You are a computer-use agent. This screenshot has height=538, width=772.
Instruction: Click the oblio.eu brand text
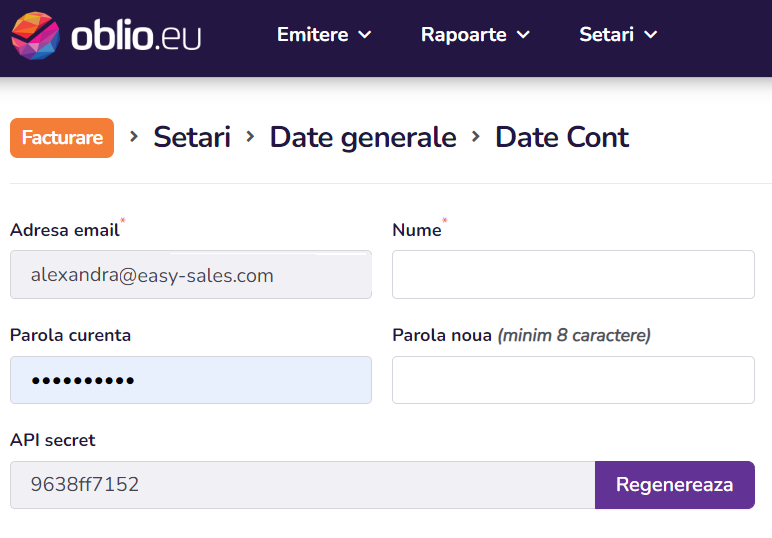(136, 35)
